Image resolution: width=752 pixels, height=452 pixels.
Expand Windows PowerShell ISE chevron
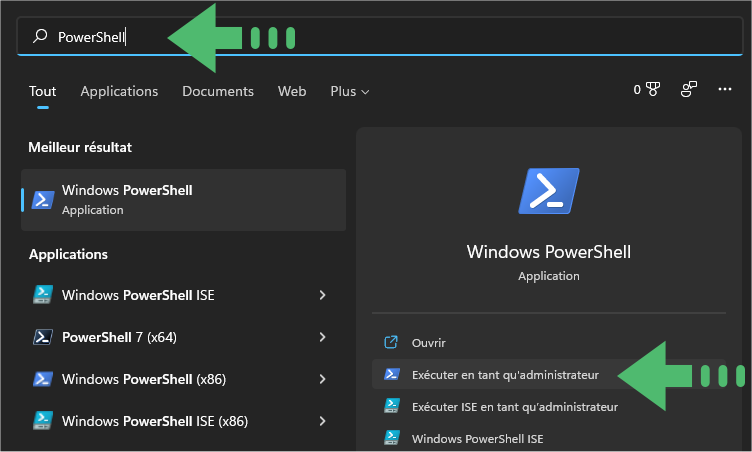pos(322,295)
